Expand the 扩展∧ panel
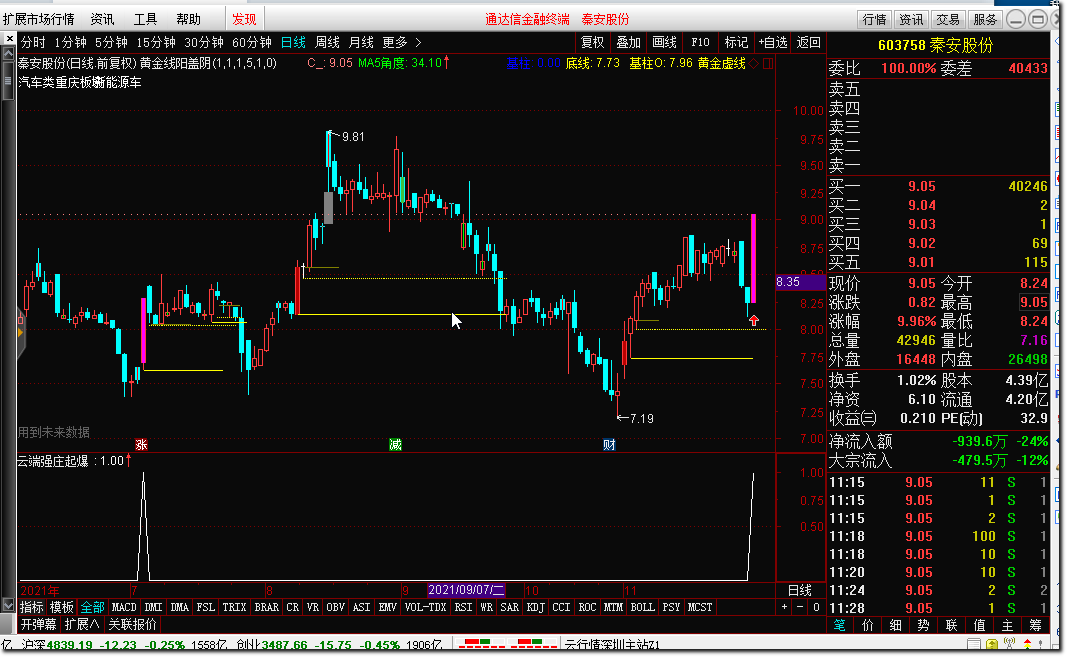Viewport: 1068px width, 657px height. click(x=82, y=624)
